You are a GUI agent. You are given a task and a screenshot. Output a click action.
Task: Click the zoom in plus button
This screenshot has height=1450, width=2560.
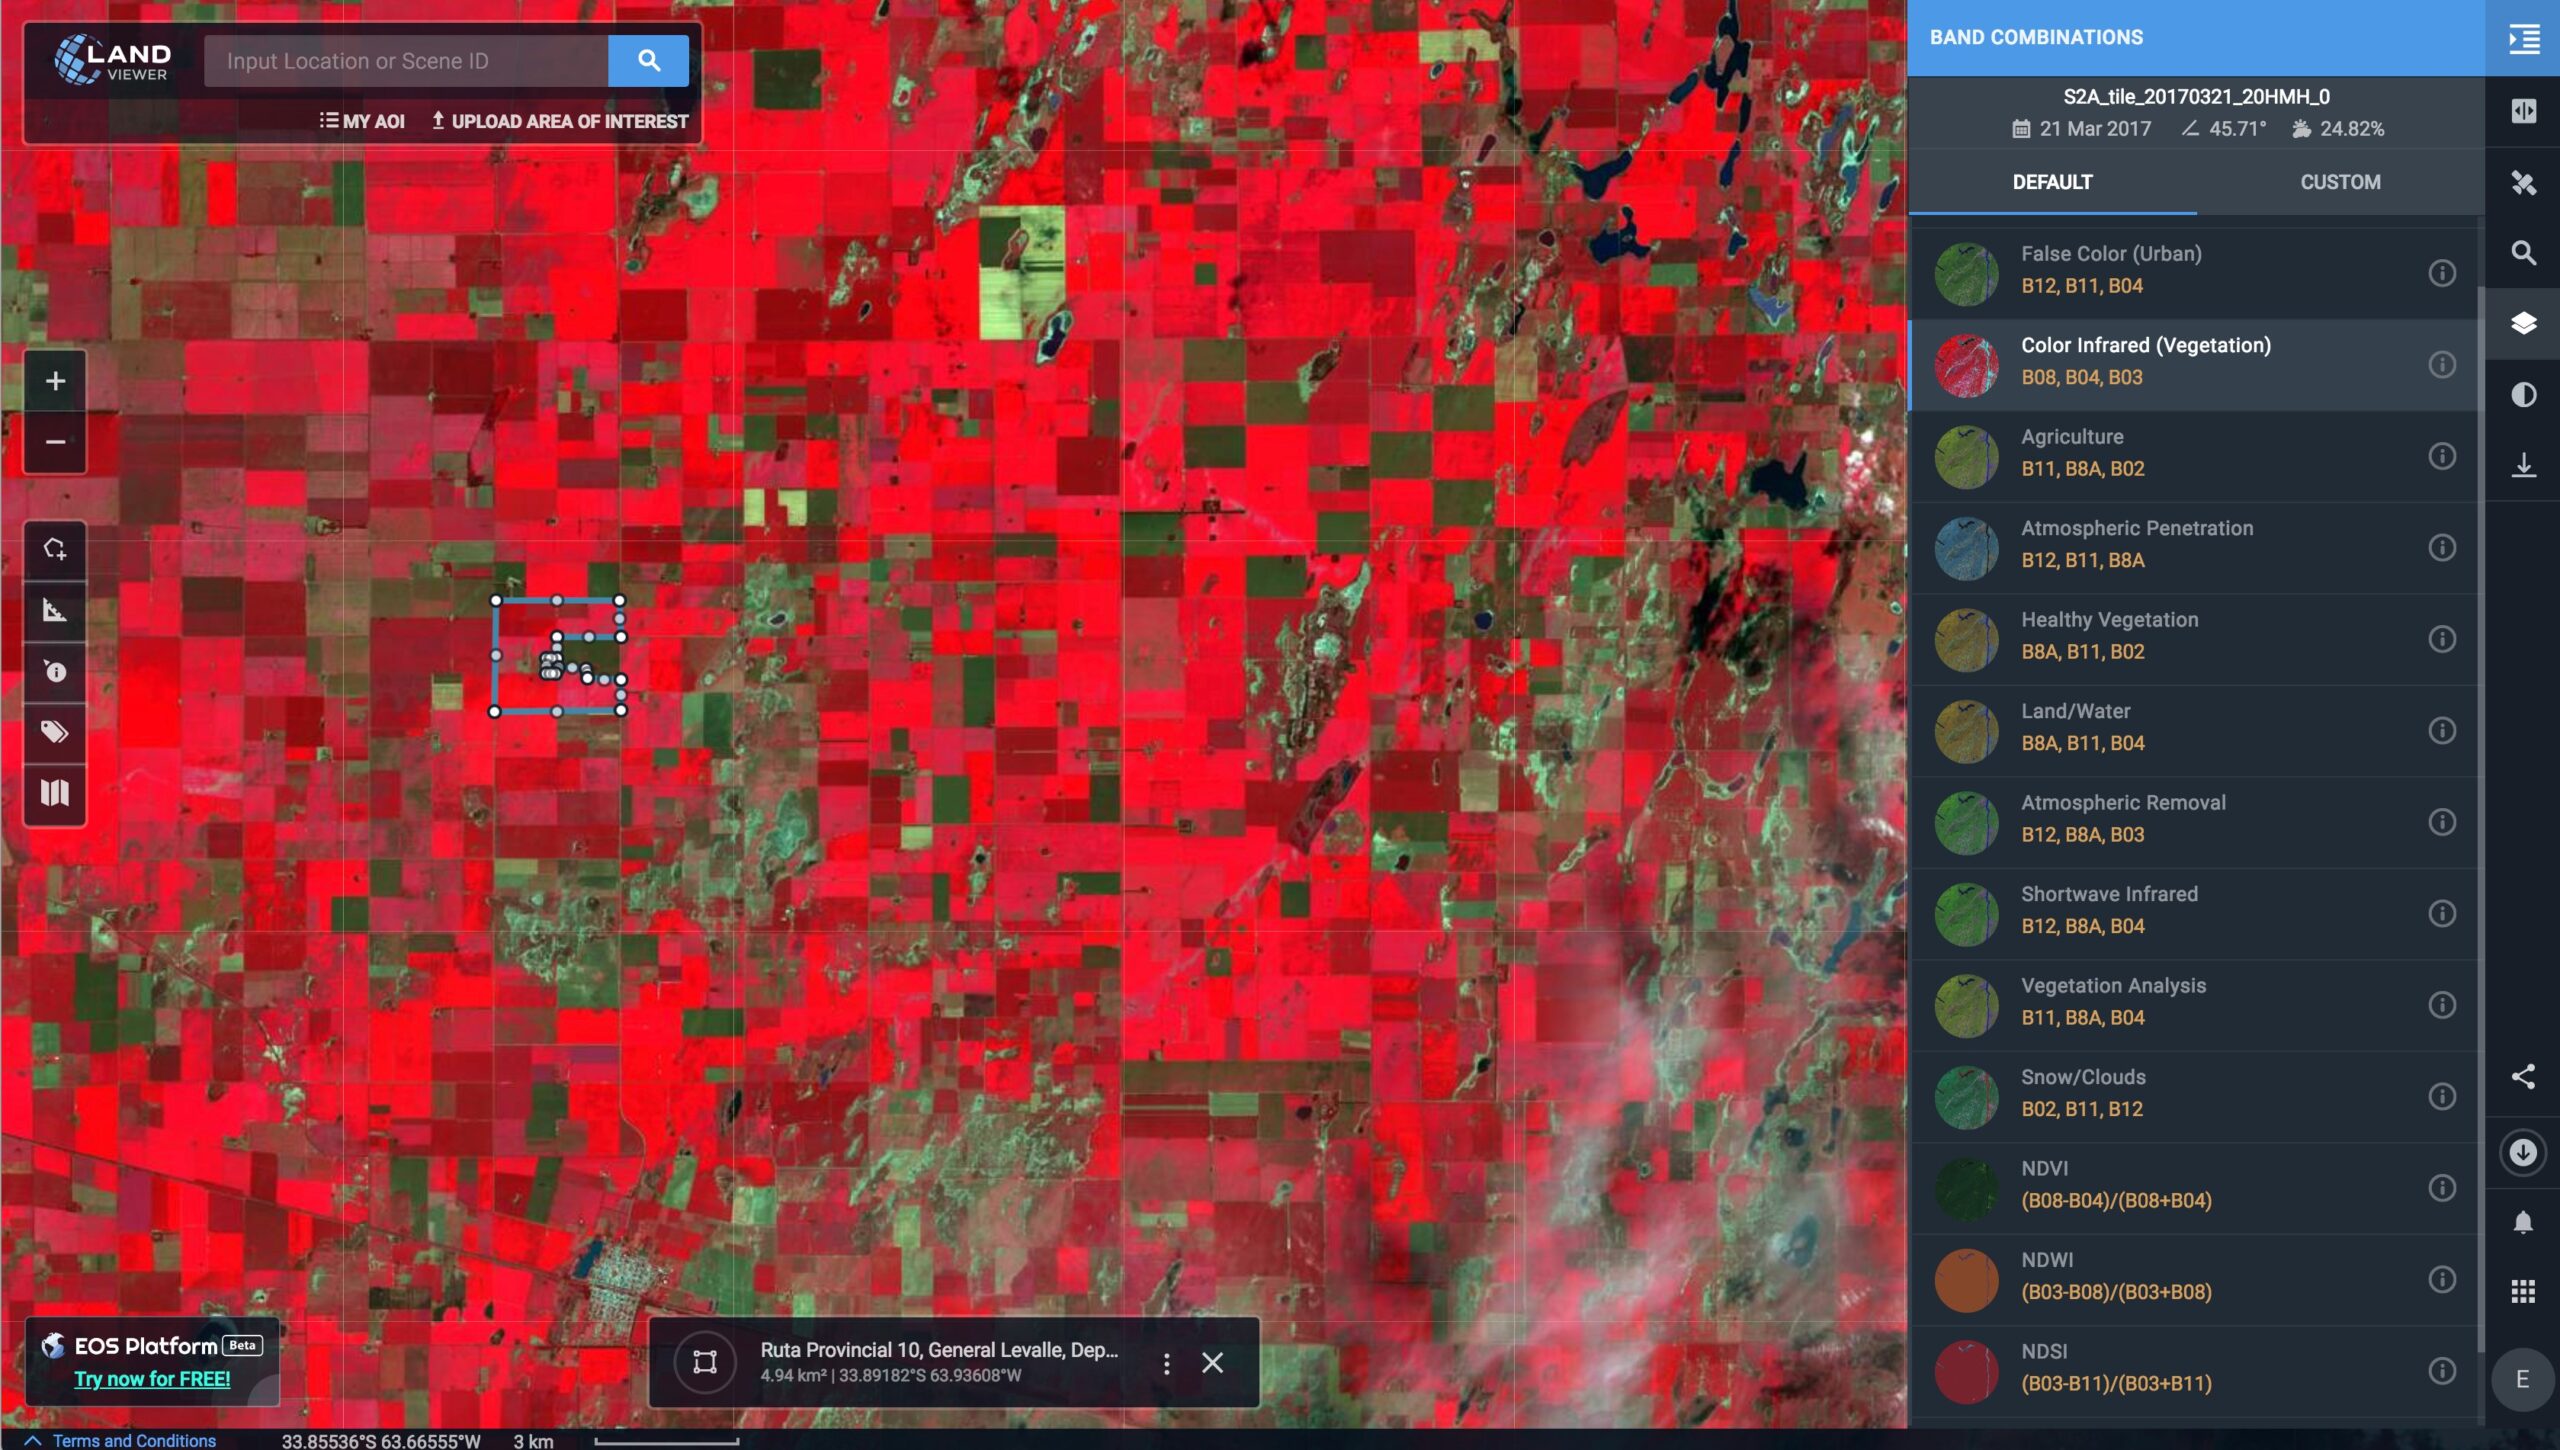pos(55,381)
